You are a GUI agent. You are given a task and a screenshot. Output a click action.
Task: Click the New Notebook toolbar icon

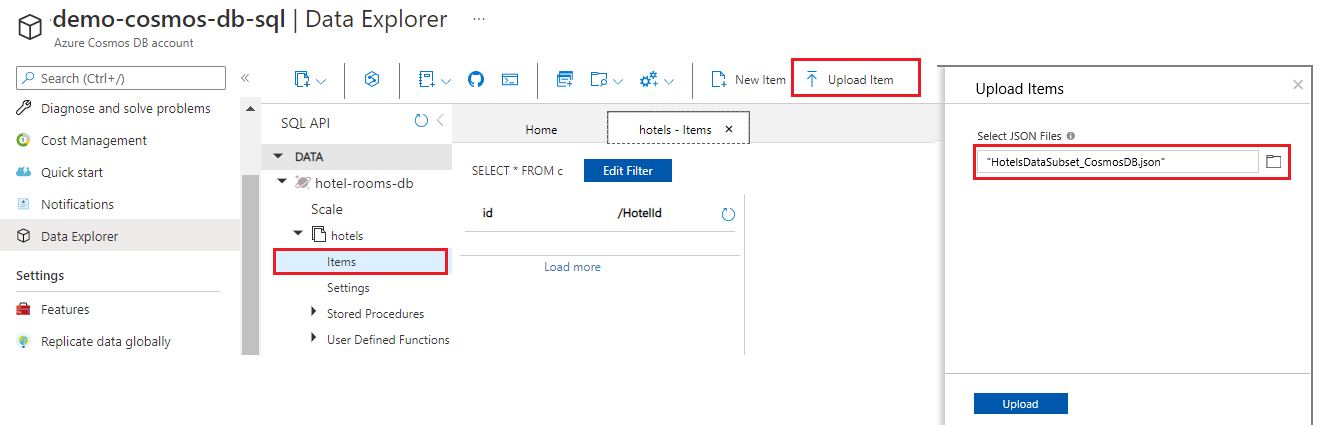pyautogui.click(x=427, y=80)
